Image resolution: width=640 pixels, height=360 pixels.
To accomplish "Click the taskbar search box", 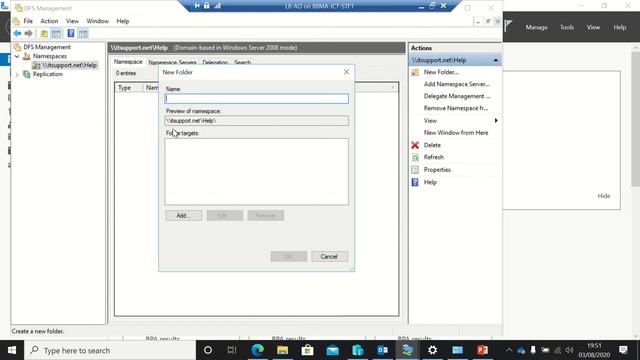I will pos(110,350).
